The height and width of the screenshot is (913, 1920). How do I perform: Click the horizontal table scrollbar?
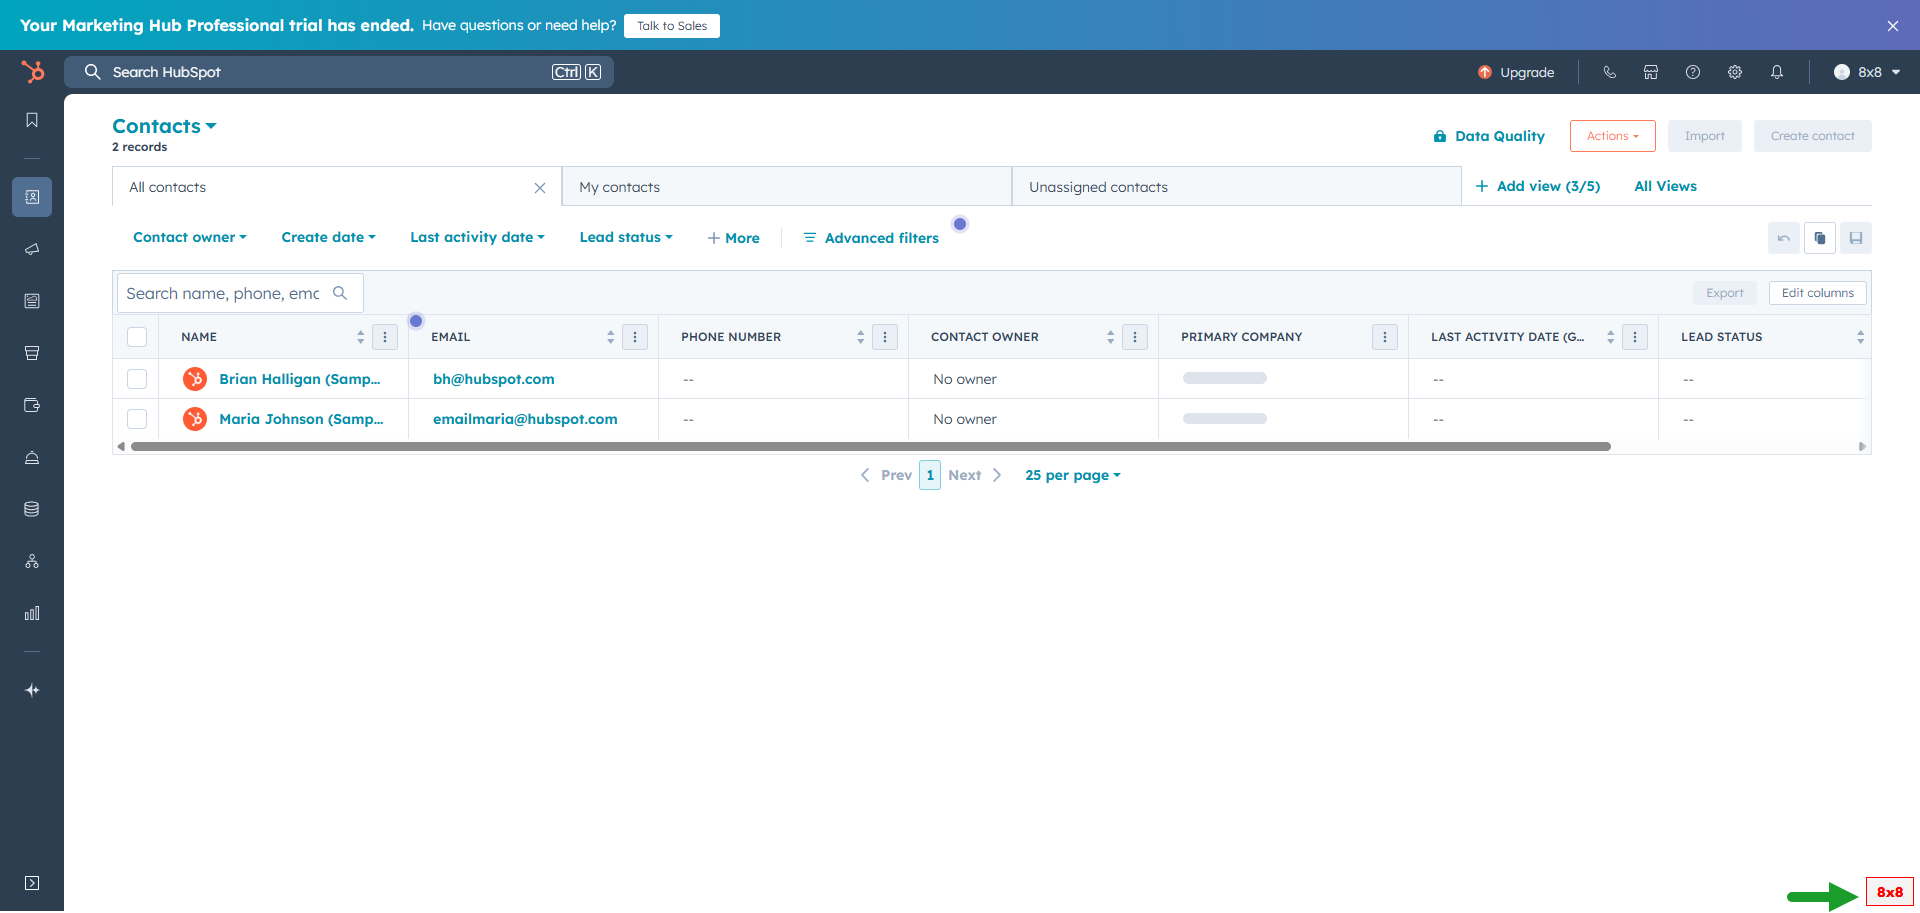870,447
